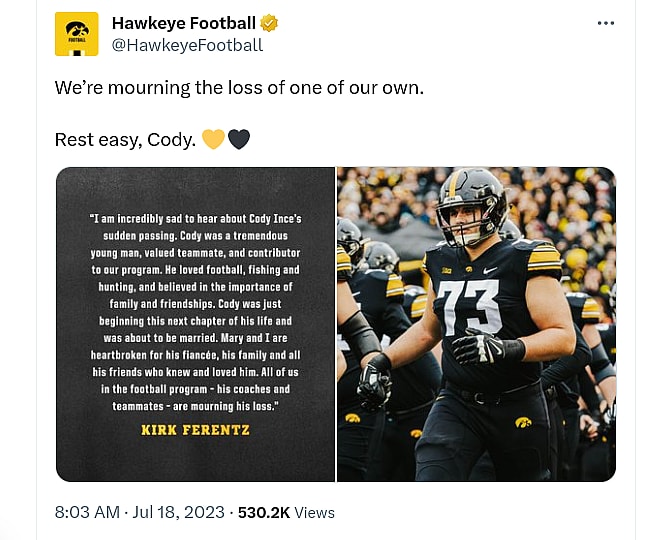Click the black heart emoji
The height and width of the screenshot is (540, 657).
pyautogui.click(x=239, y=139)
